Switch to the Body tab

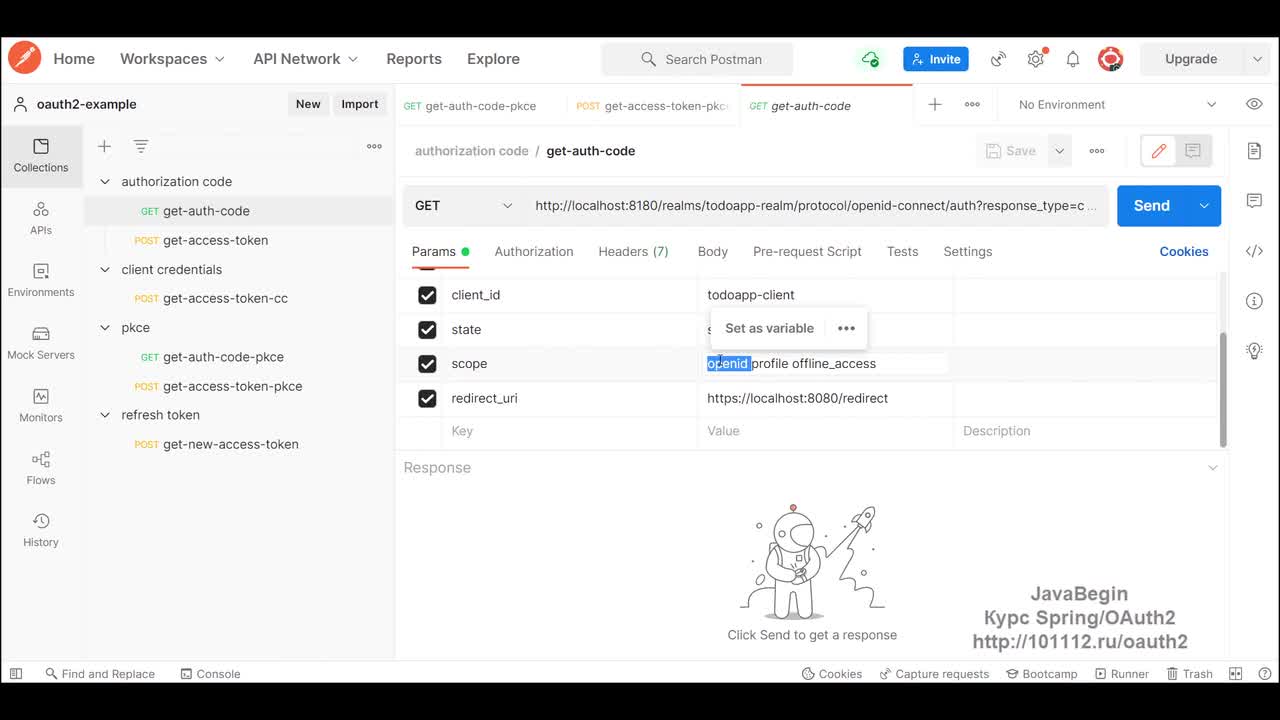tap(712, 252)
